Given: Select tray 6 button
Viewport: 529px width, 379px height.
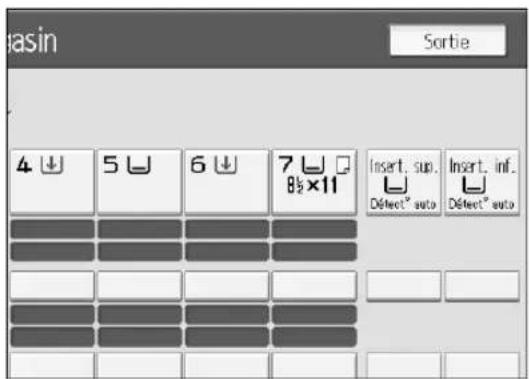Looking at the screenshot, I should (227, 182).
